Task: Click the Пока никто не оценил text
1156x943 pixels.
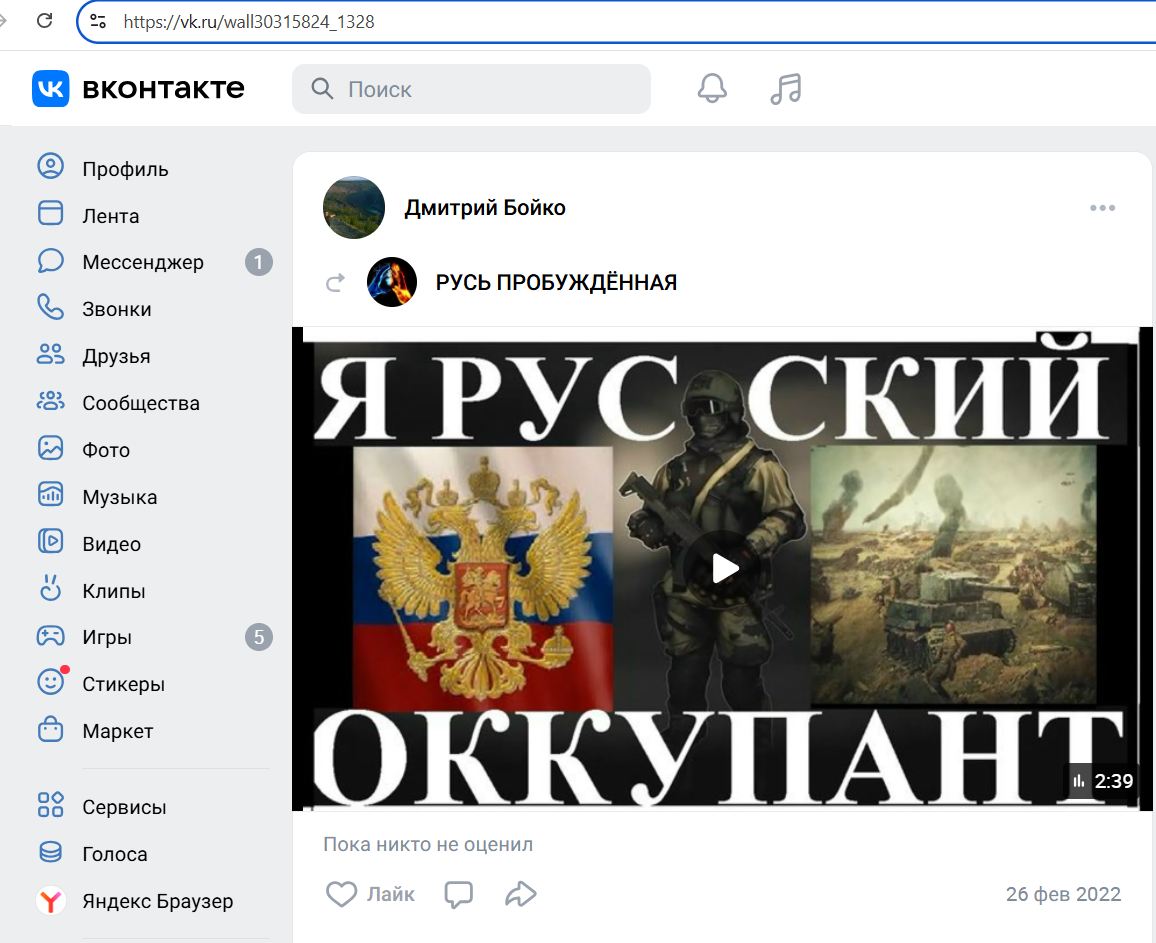Action: pyautogui.click(x=428, y=844)
